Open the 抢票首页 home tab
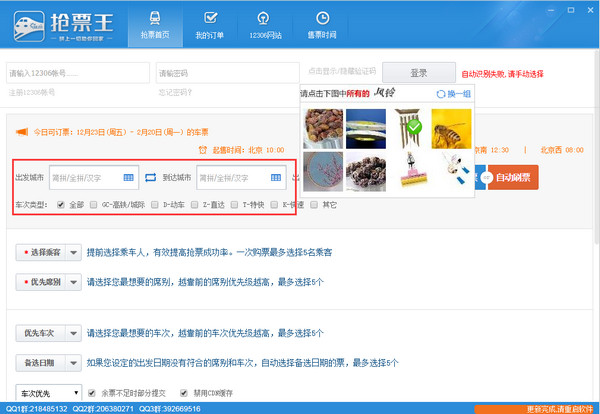600x414 pixels. click(154, 24)
